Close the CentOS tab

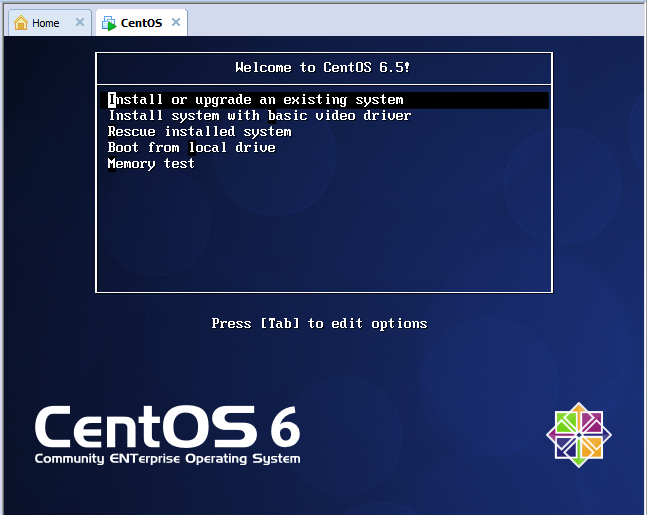click(176, 22)
